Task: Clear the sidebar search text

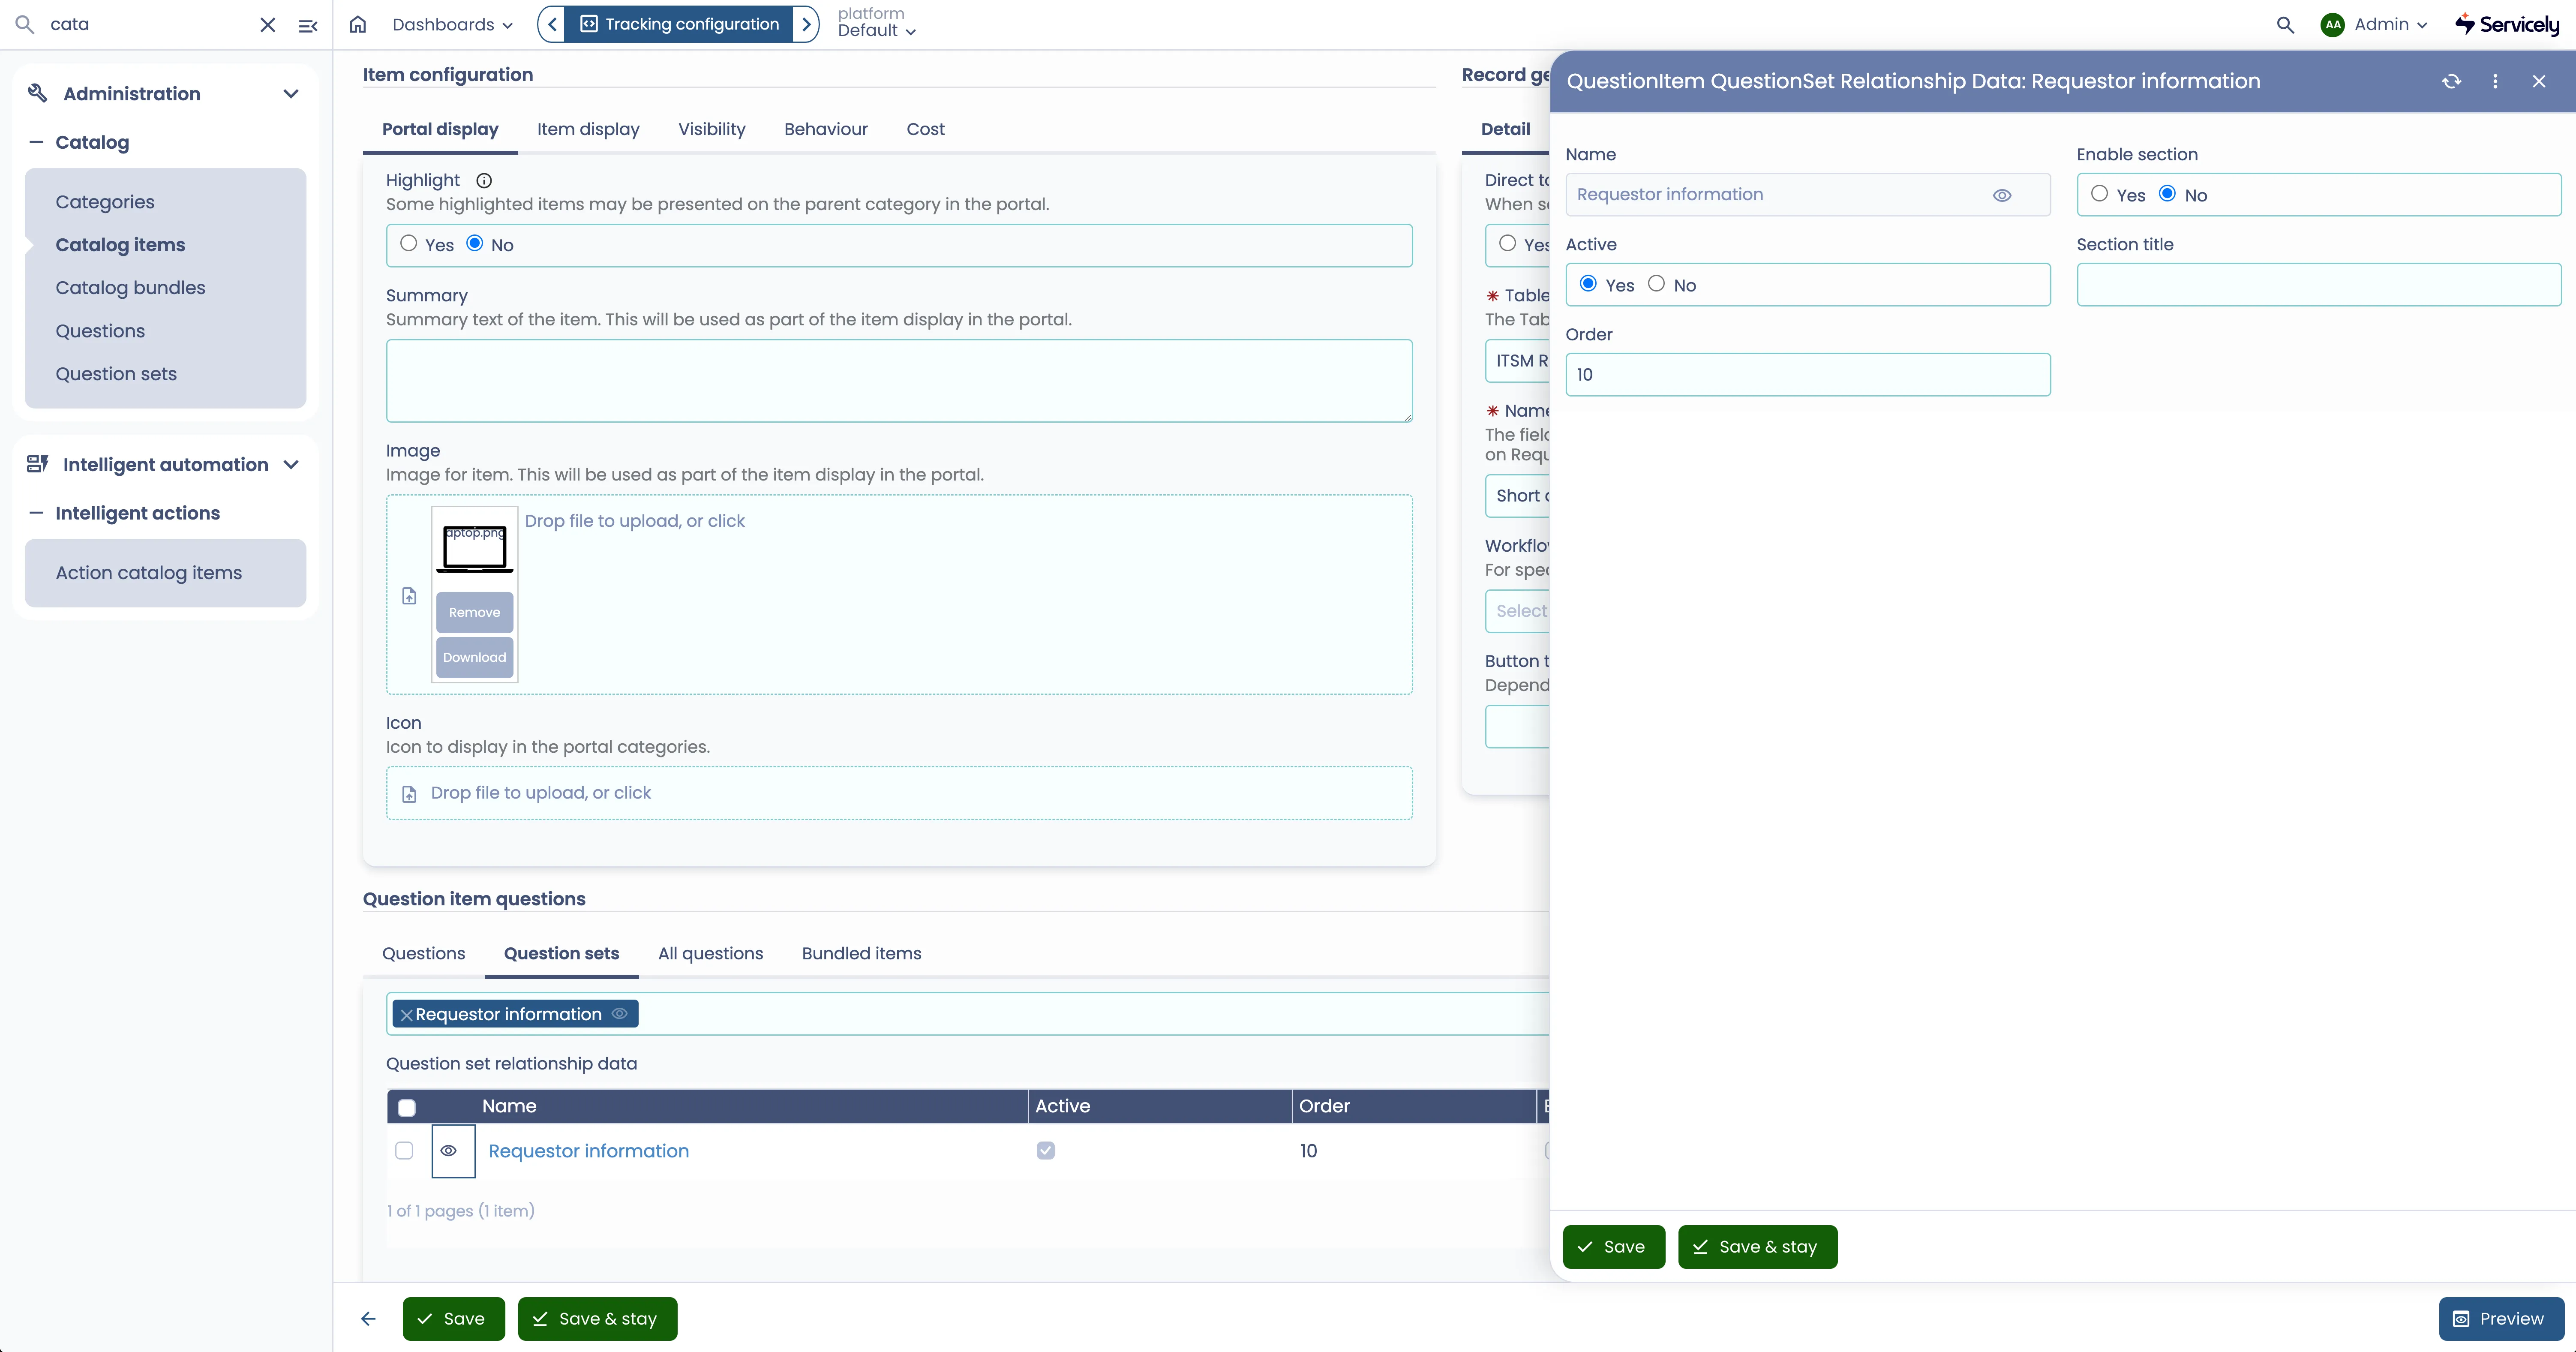Action: click(x=267, y=25)
